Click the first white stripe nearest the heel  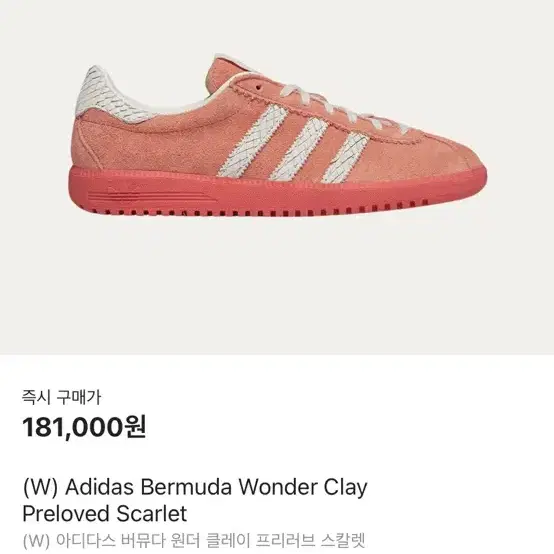tap(253, 141)
